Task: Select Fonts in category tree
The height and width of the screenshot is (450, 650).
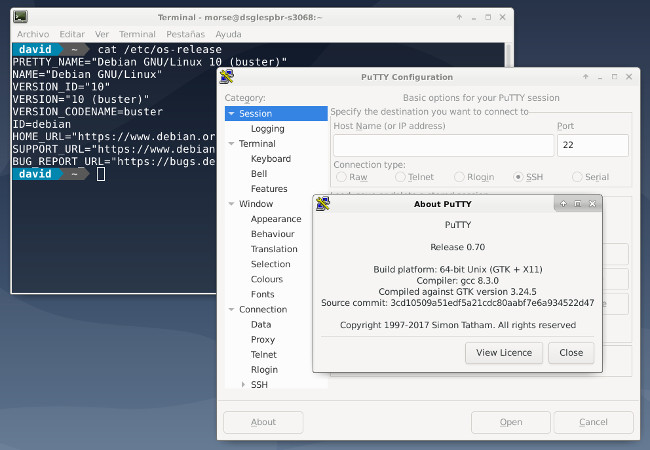Action: 262,294
